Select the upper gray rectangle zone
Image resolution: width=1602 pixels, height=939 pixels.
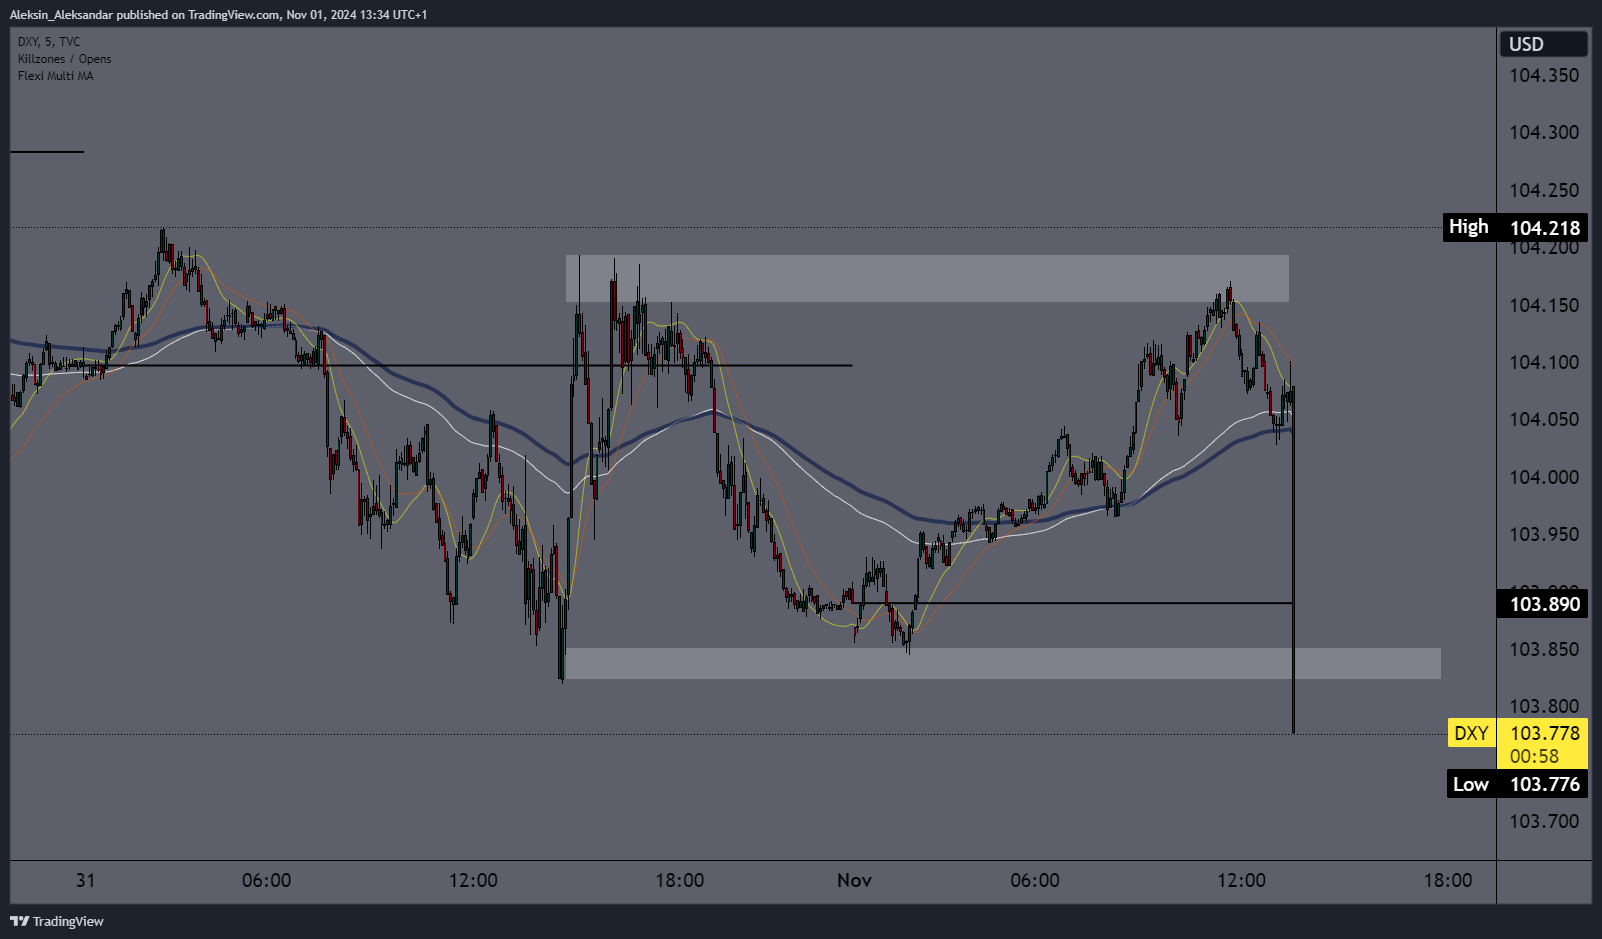927,278
